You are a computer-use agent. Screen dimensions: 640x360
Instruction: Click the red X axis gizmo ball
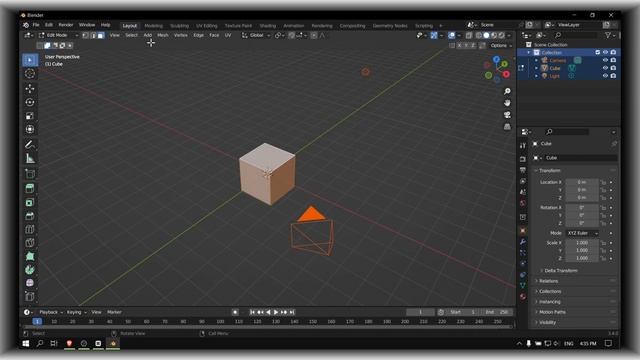tap(507, 74)
